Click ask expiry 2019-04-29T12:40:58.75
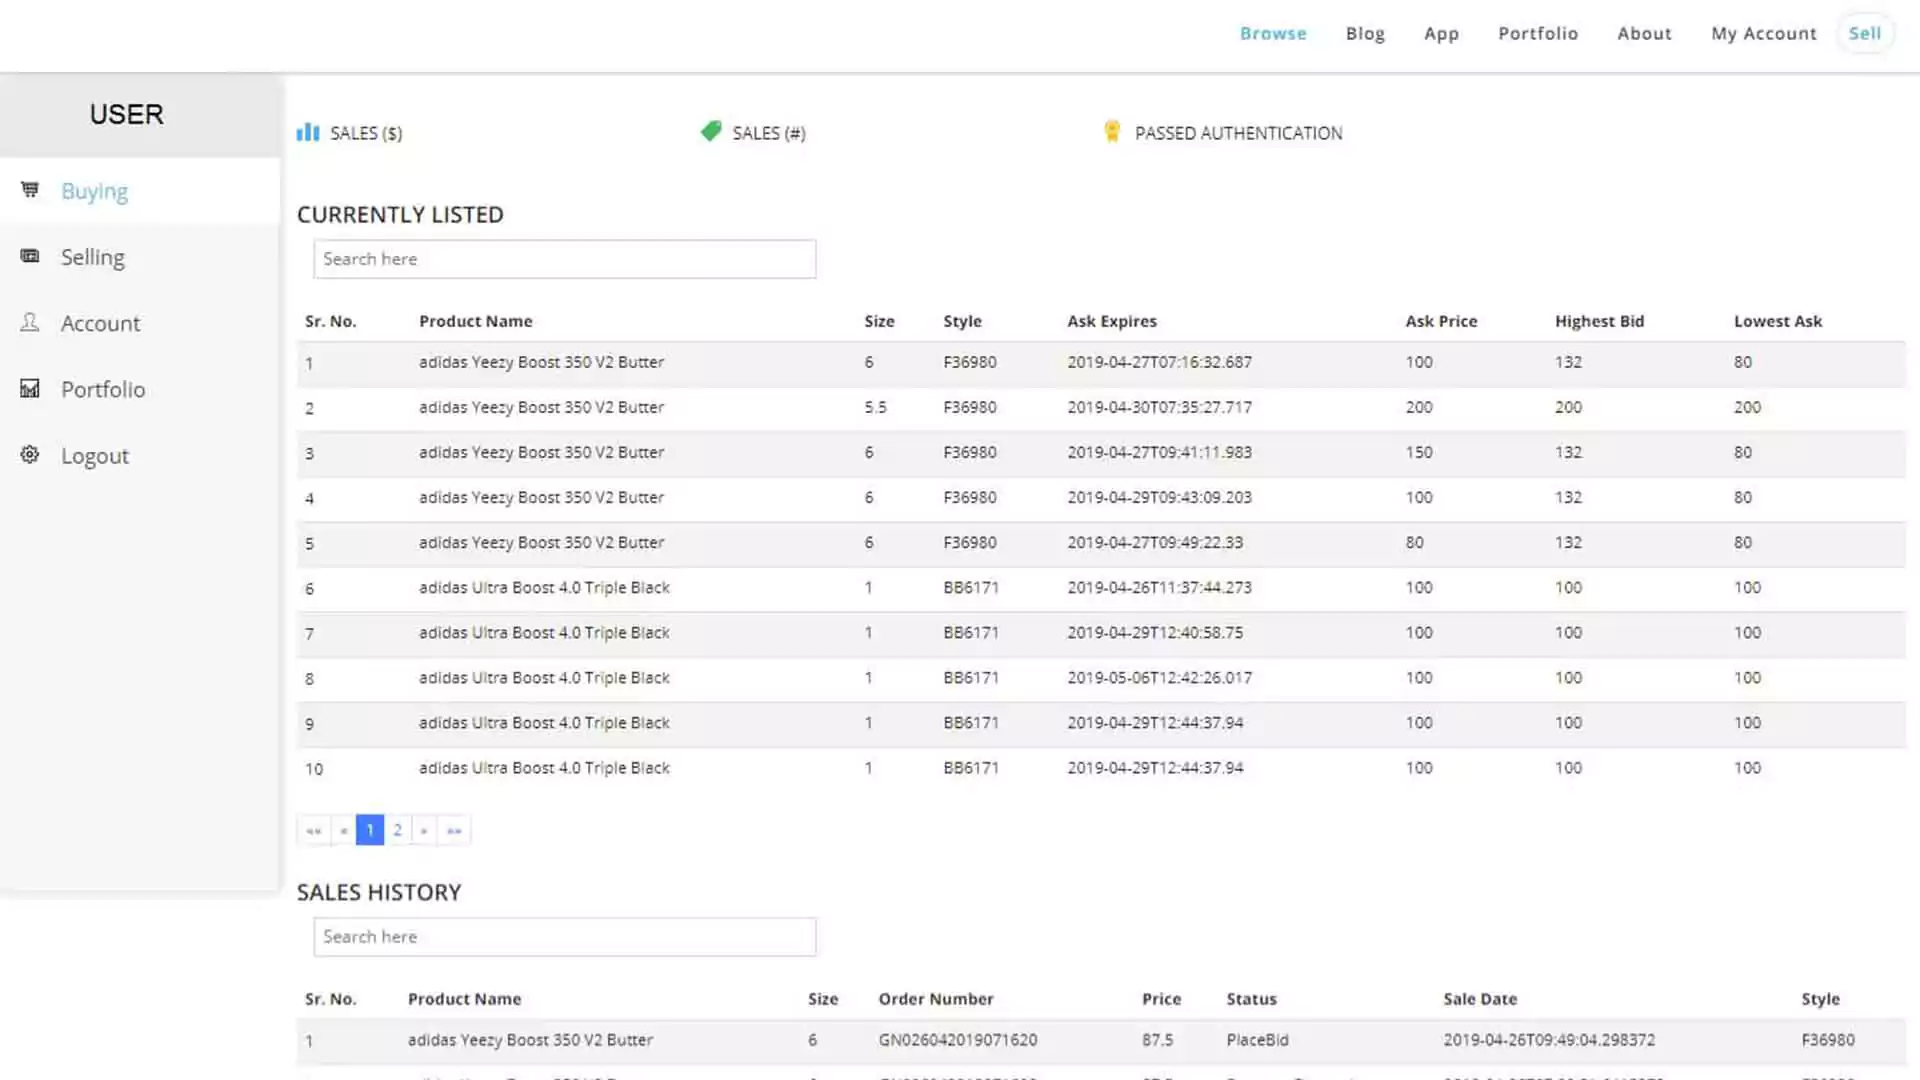The width and height of the screenshot is (1920, 1080). [1155, 632]
